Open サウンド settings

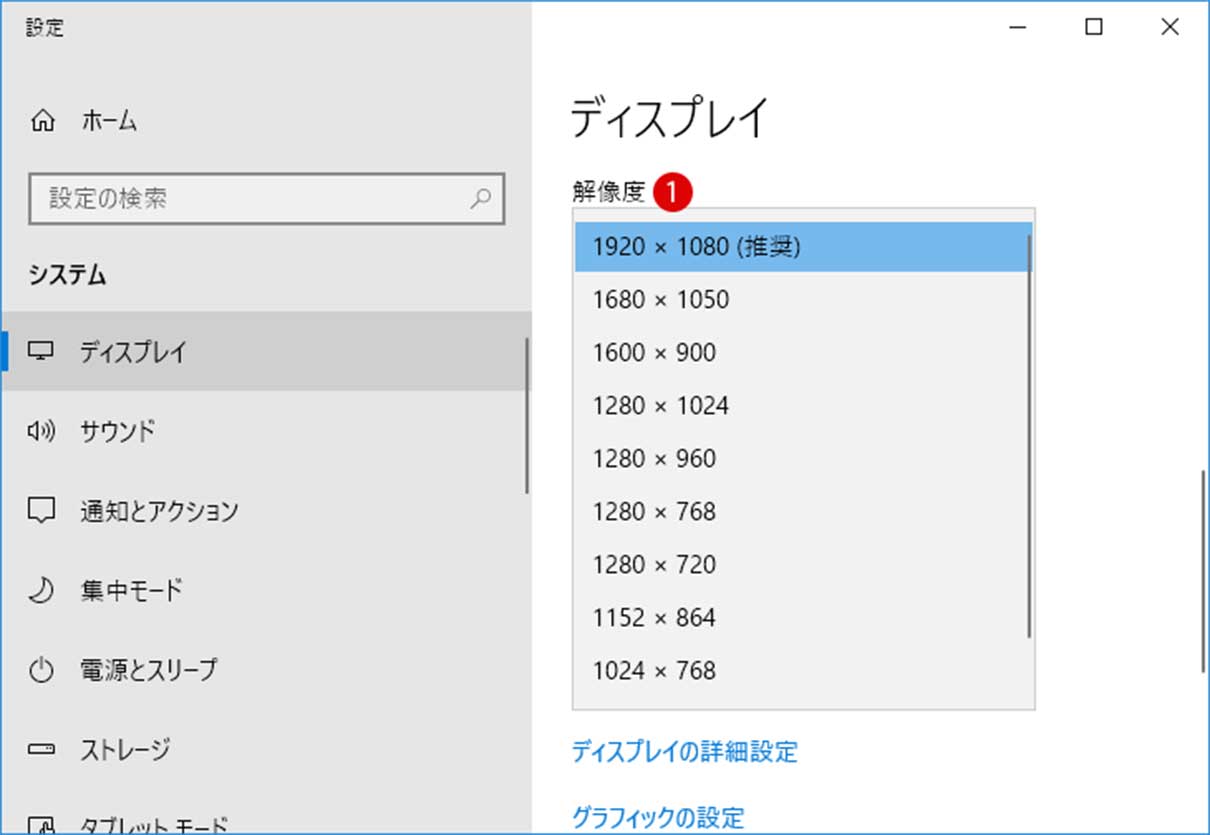pos(264,431)
